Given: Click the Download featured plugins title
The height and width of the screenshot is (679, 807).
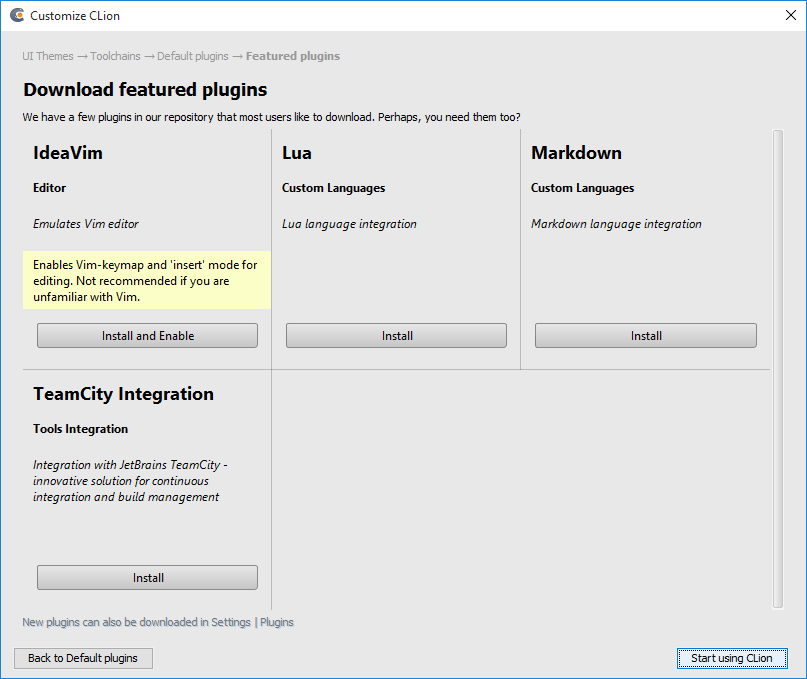Looking at the screenshot, I should (x=145, y=90).
